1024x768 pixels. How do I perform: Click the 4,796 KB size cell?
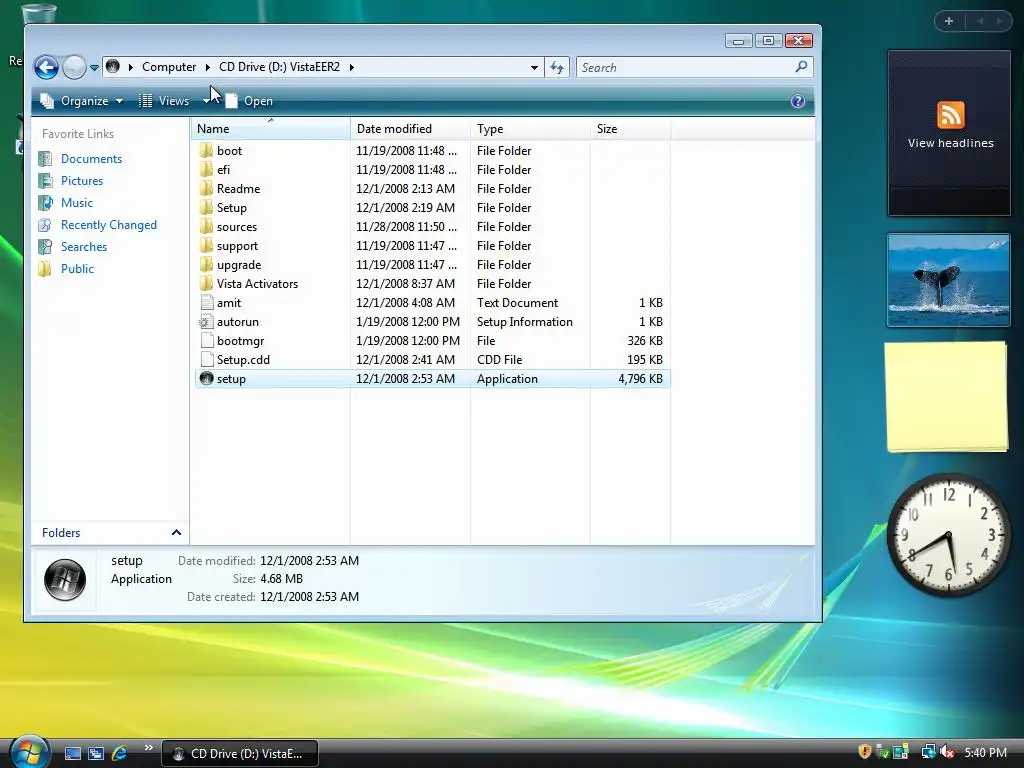click(640, 379)
